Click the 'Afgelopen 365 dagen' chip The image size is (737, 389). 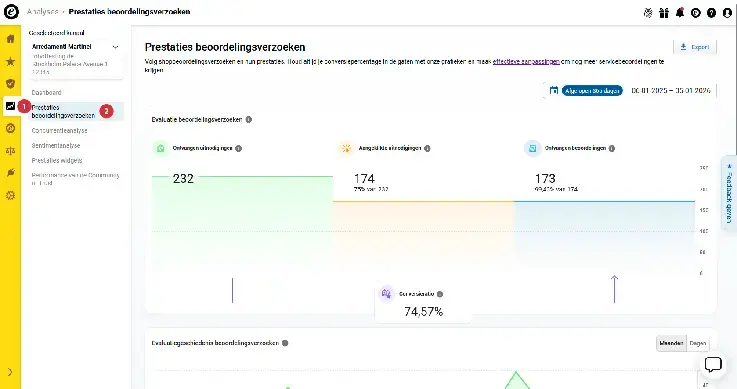click(592, 91)
